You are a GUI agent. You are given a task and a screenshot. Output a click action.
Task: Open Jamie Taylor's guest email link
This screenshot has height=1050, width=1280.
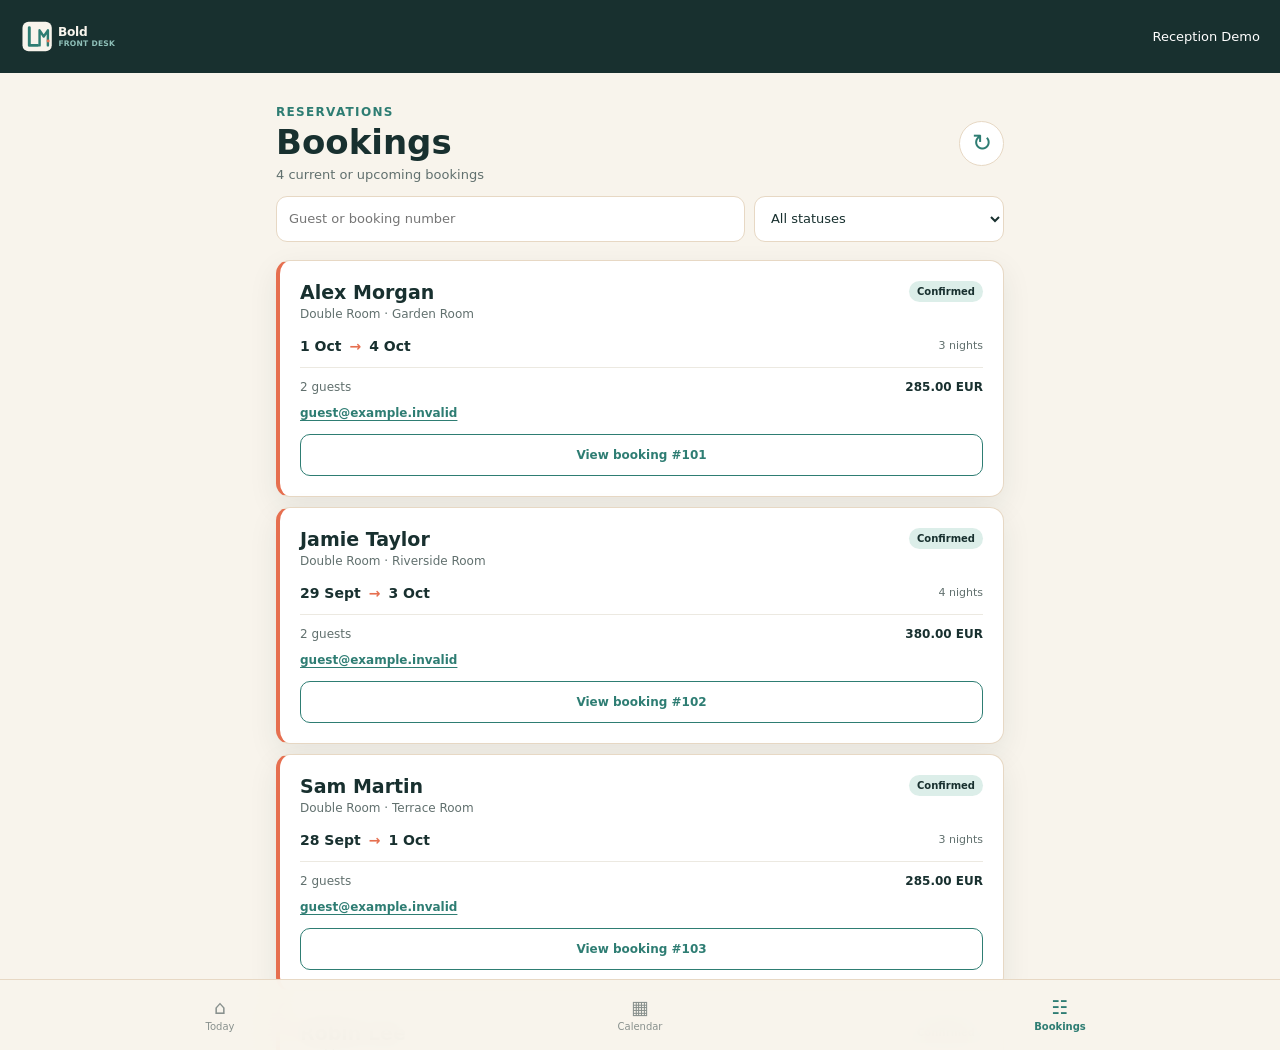pos(378,660)
